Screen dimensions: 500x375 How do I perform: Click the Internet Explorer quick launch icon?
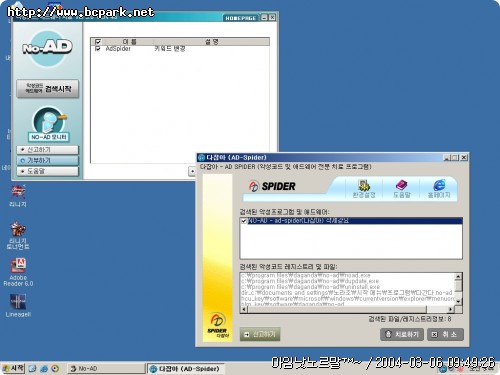tap(44, 369)
